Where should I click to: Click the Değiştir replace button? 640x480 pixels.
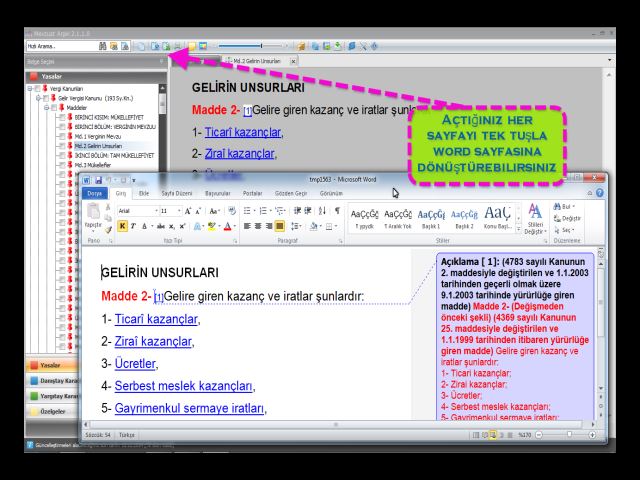click(x=567, y=218)
